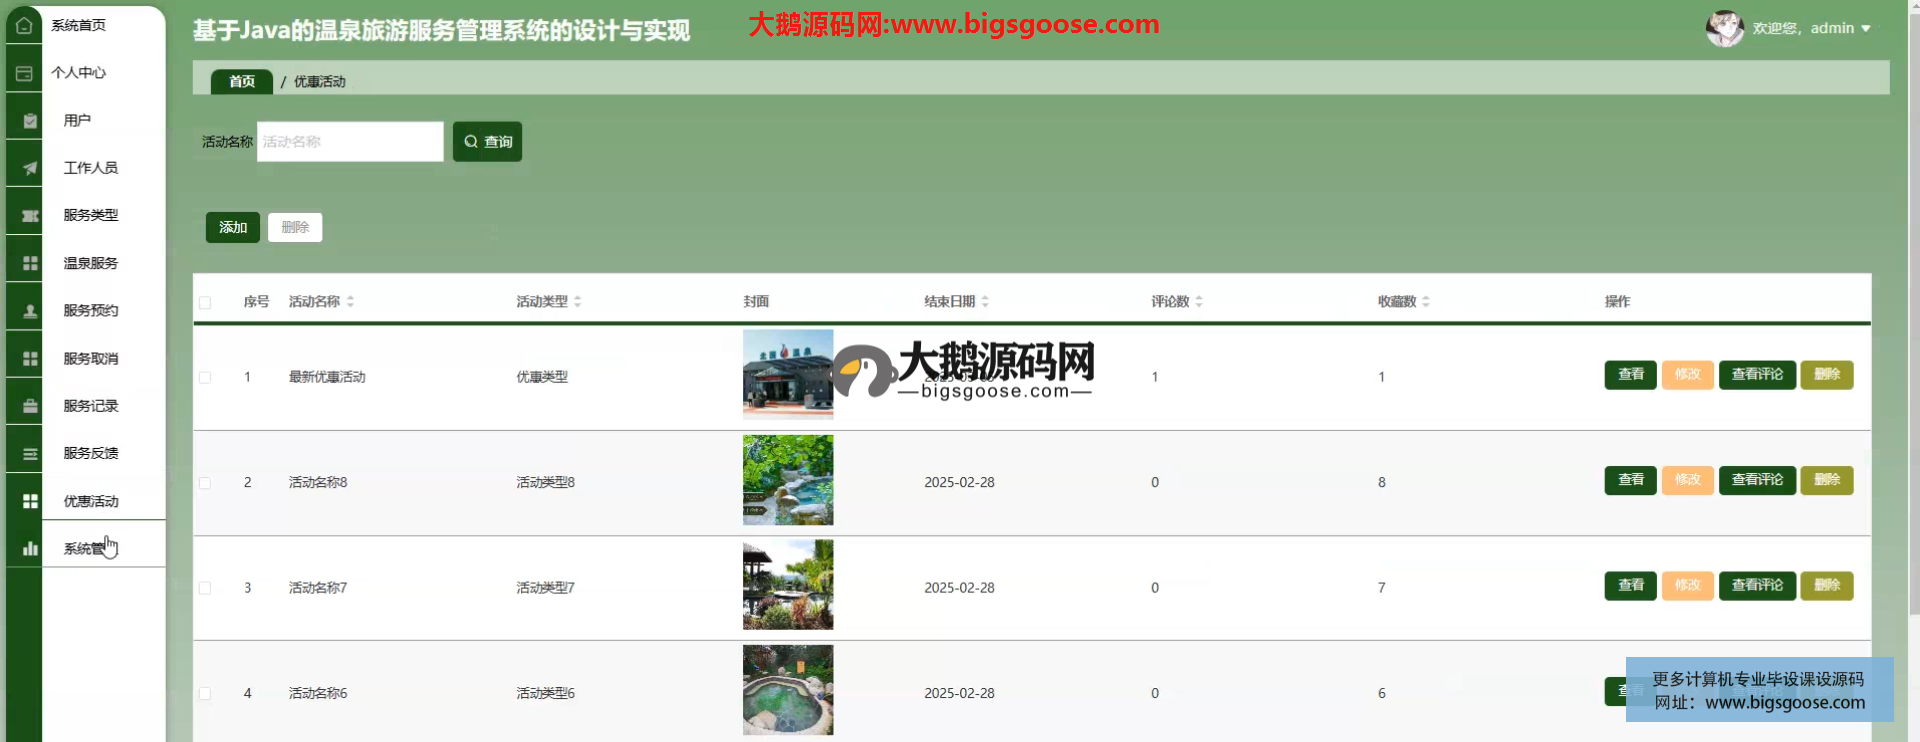The image size is (1920, 742).
Task: Click the bar chart icon beside 系统管理
Action: tap(30, 549)
